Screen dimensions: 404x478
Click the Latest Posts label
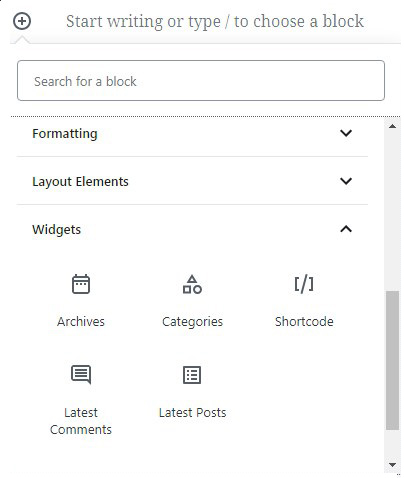192,413
